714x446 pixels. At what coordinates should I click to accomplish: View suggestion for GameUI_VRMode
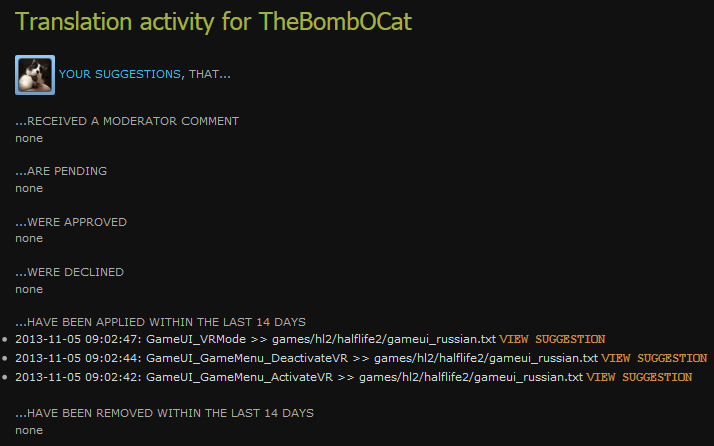552,339
